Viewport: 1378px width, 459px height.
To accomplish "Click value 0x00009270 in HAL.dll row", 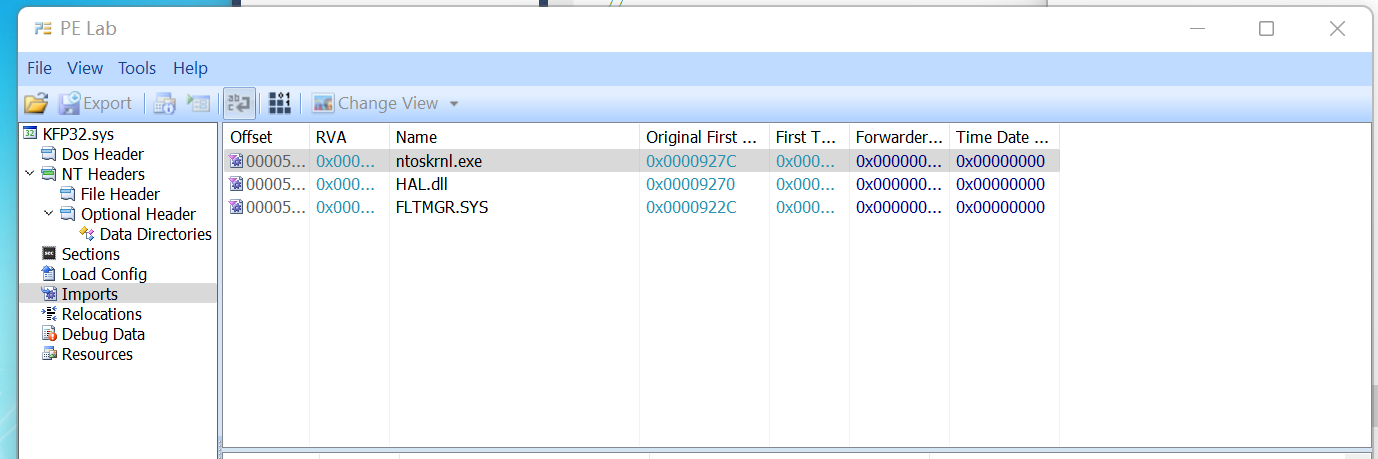I will click(x=691, y=184).
